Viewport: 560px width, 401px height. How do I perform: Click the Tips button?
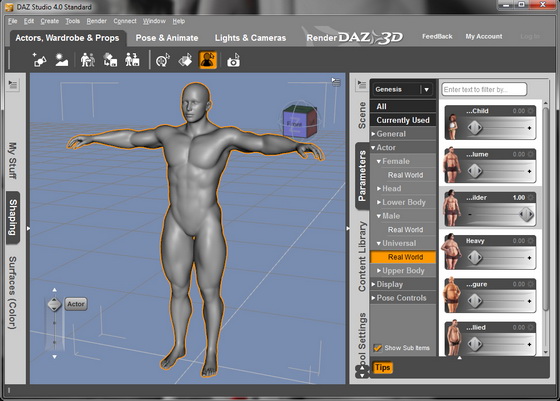[382, 367]
